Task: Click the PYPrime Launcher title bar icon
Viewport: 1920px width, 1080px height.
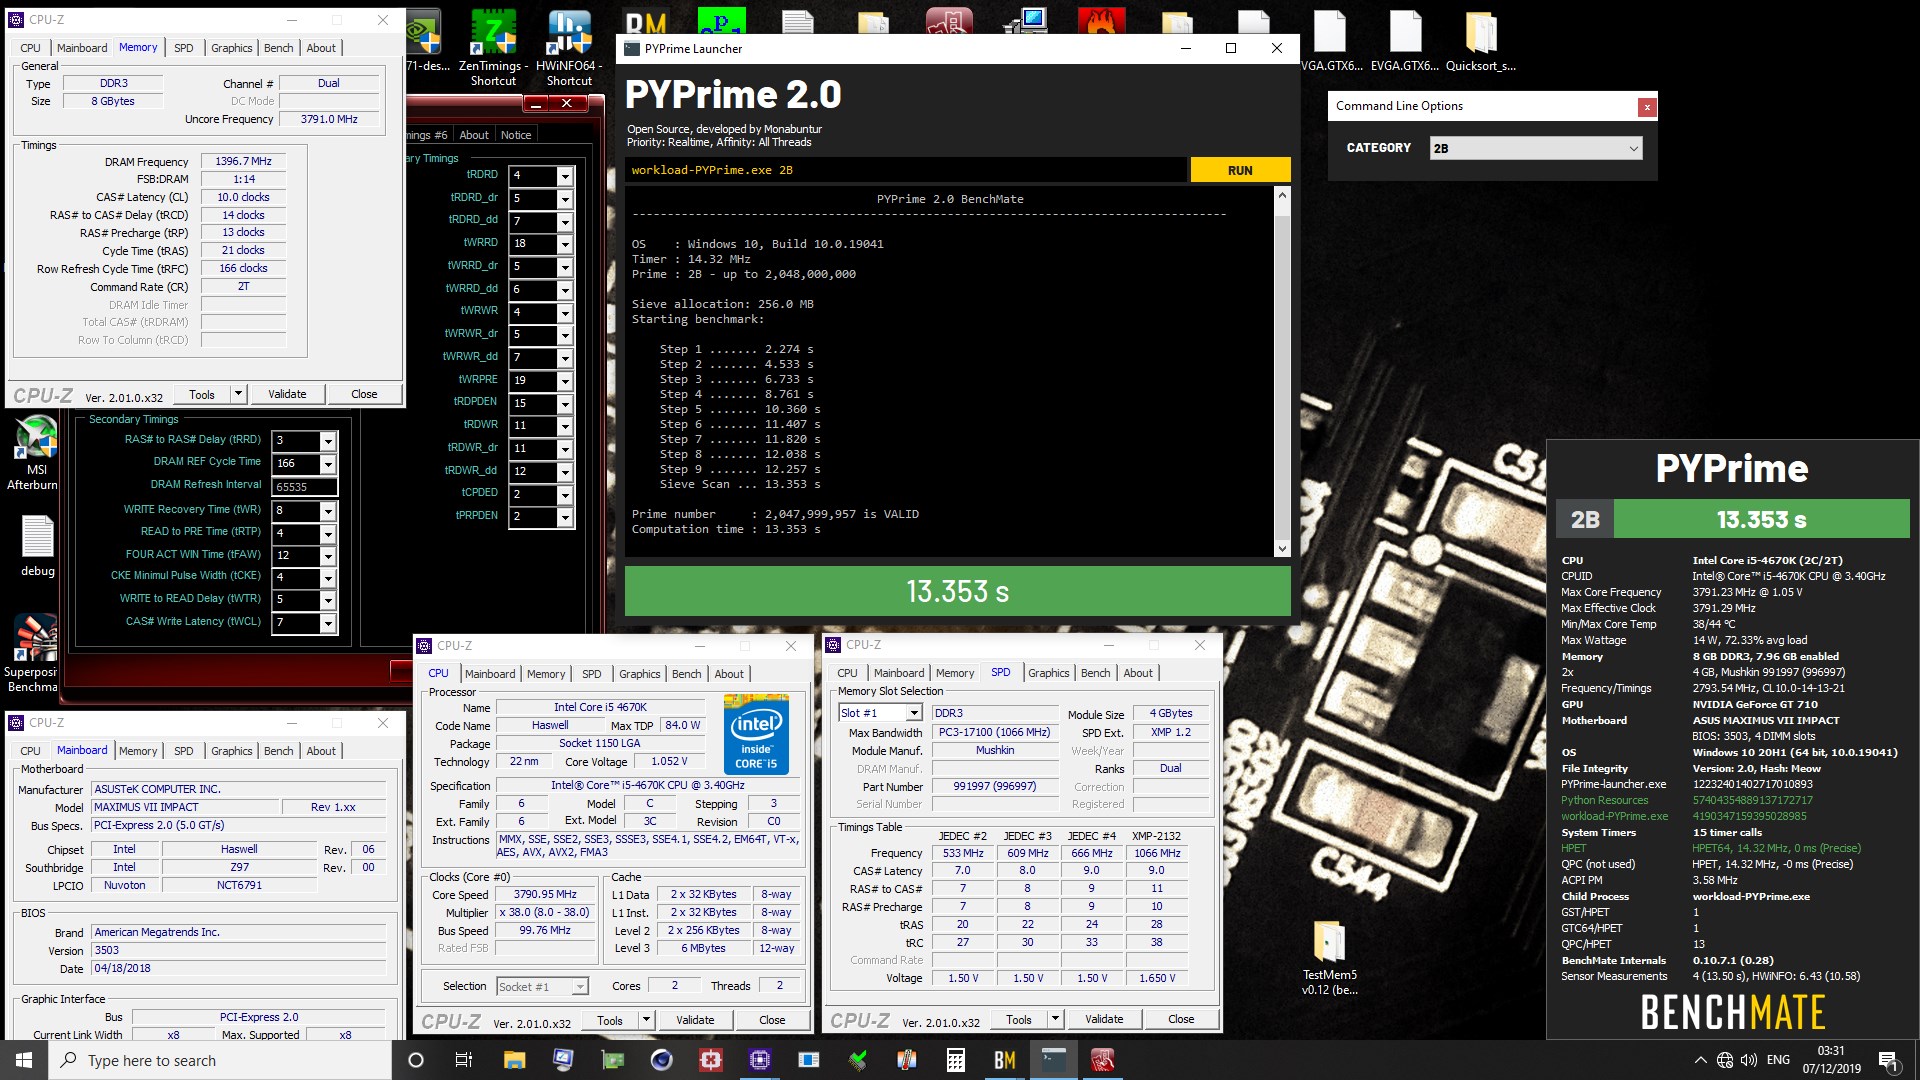Action: point(631,48)
